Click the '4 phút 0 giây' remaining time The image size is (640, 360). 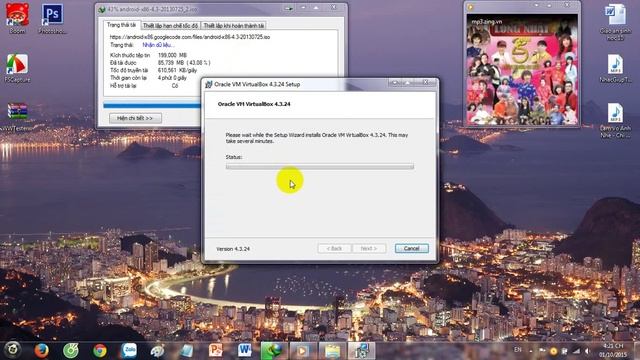172,78
